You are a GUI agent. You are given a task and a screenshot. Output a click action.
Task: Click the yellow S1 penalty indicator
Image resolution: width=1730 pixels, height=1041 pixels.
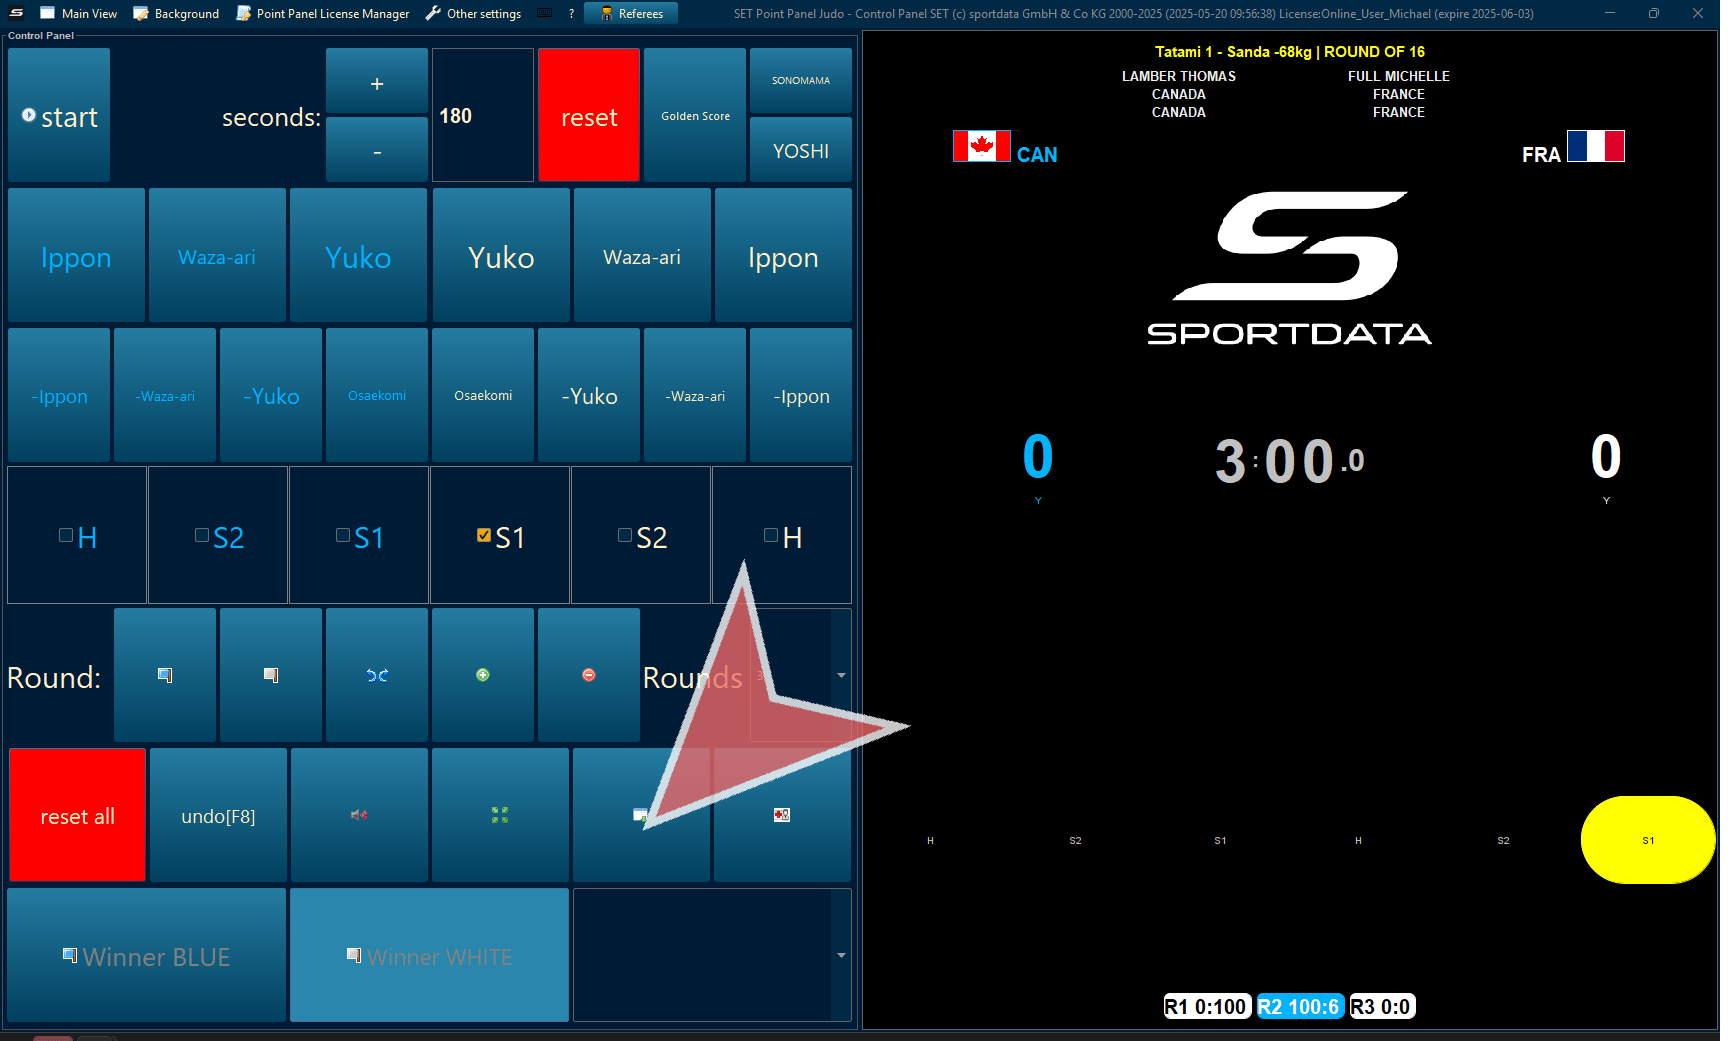click(x=1647, y=840)
